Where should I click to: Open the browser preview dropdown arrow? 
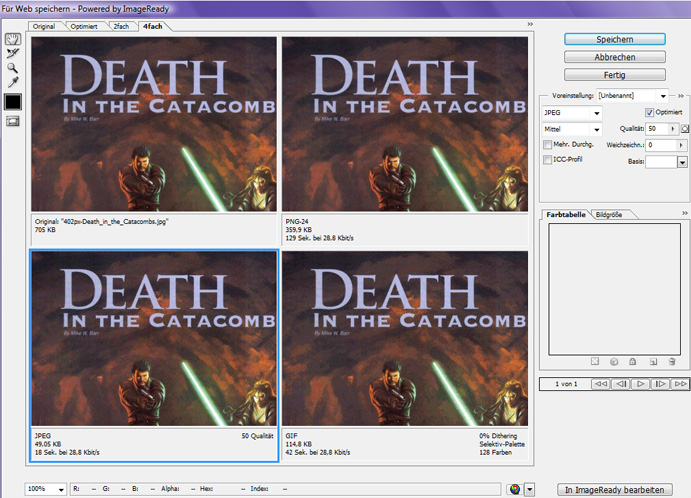point(530,489)
